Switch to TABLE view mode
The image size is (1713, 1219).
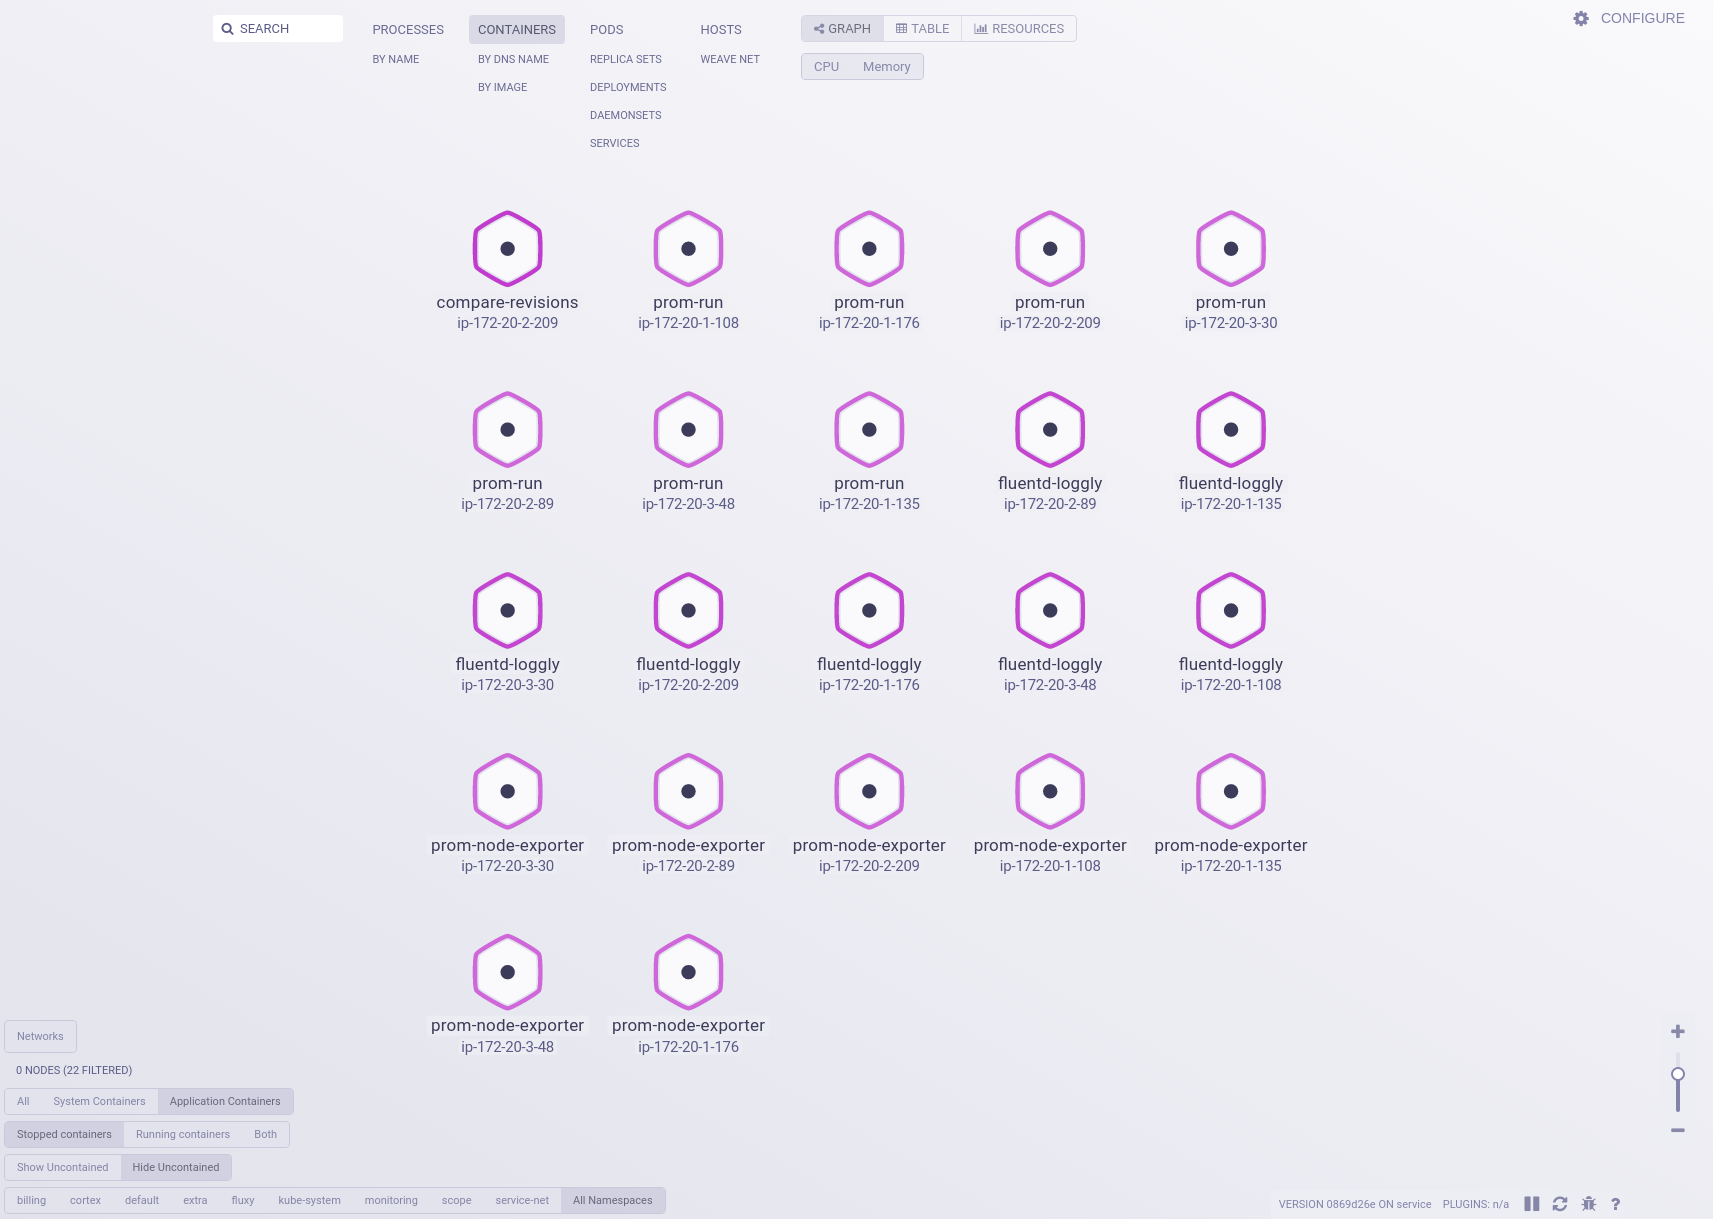922,29
